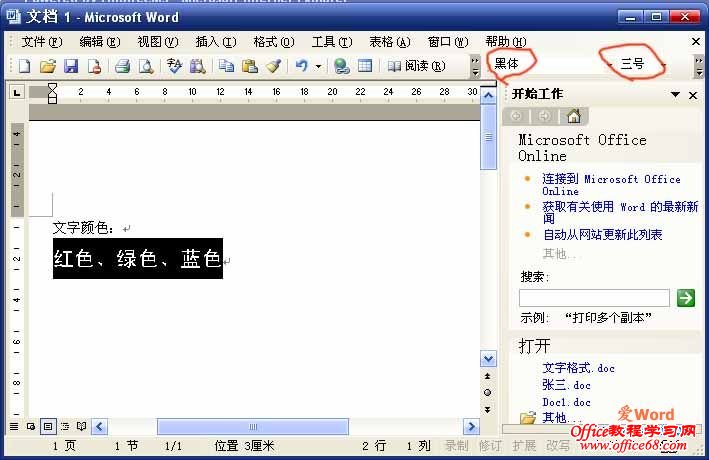Open the Research tool icon

(198, 66)
